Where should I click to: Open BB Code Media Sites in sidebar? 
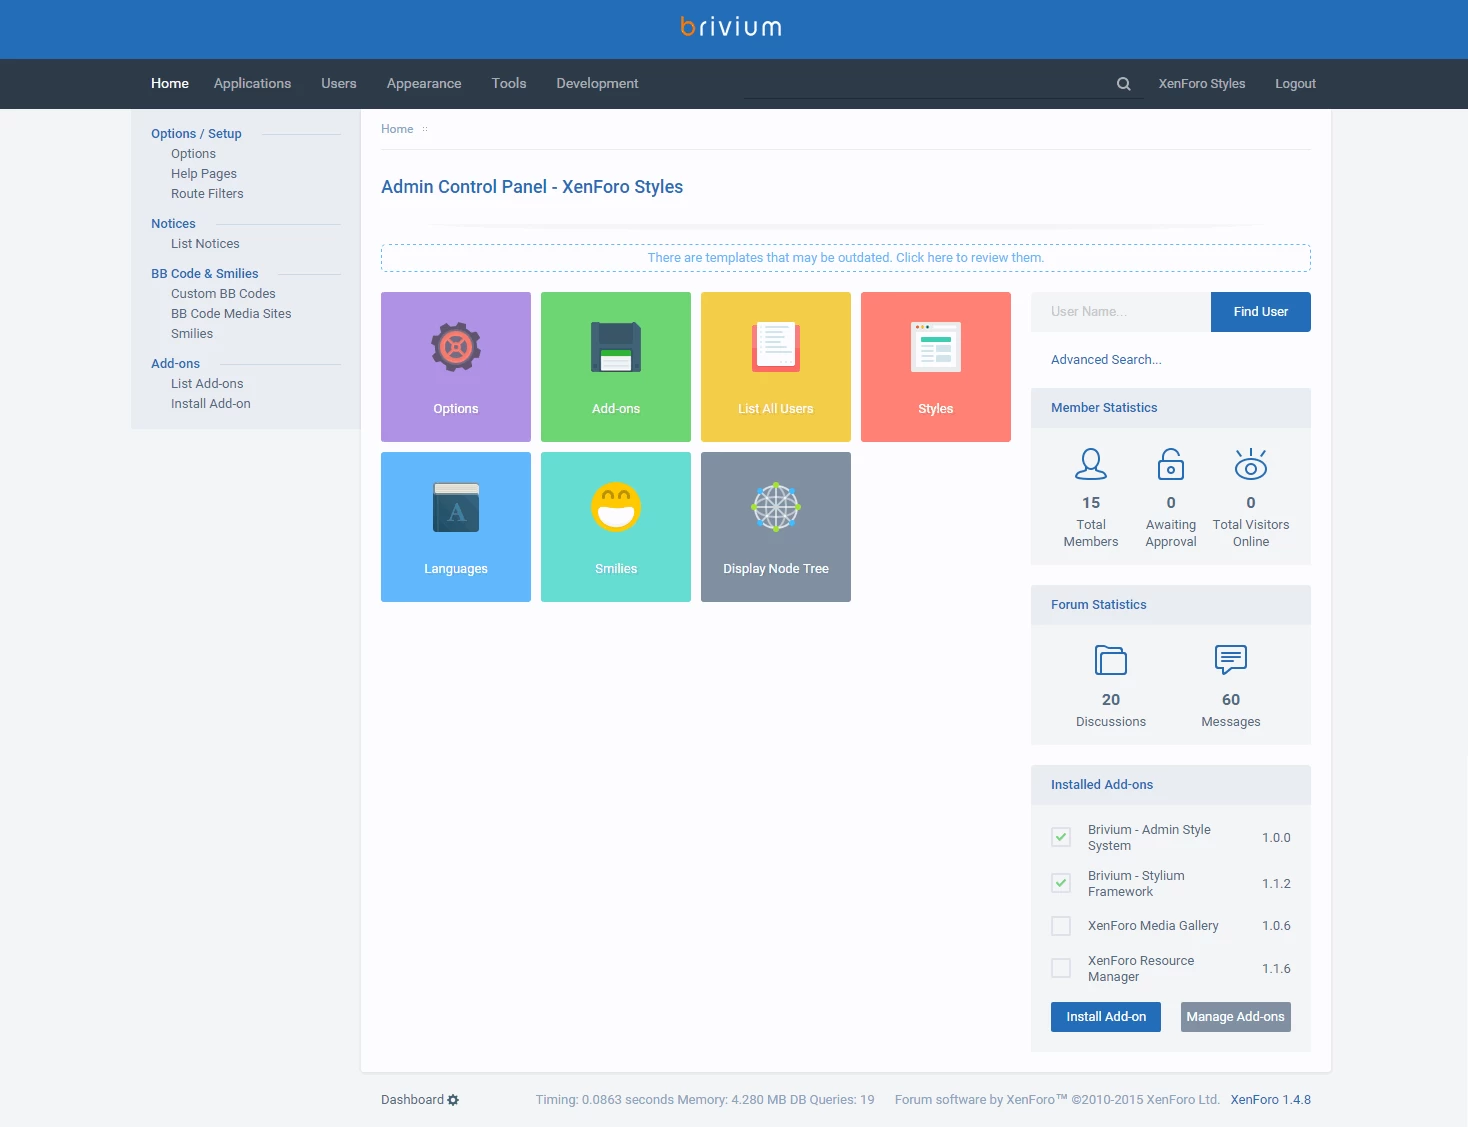point(231,314)
